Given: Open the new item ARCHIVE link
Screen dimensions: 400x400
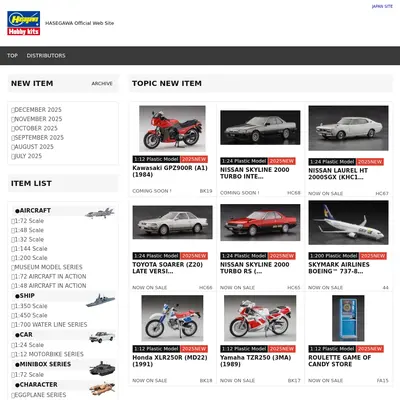Looking at the screenshot, I should [102, 83].
